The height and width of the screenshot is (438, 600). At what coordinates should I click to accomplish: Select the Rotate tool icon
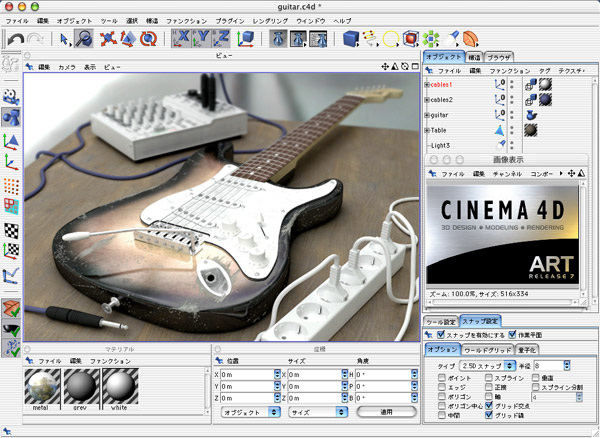coord(148,39)
